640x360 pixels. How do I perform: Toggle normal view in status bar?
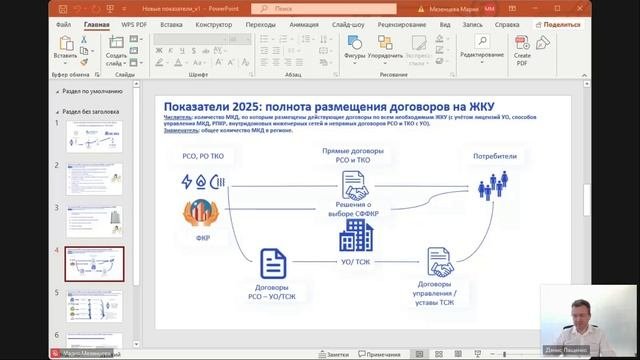(x=419, y=354)
